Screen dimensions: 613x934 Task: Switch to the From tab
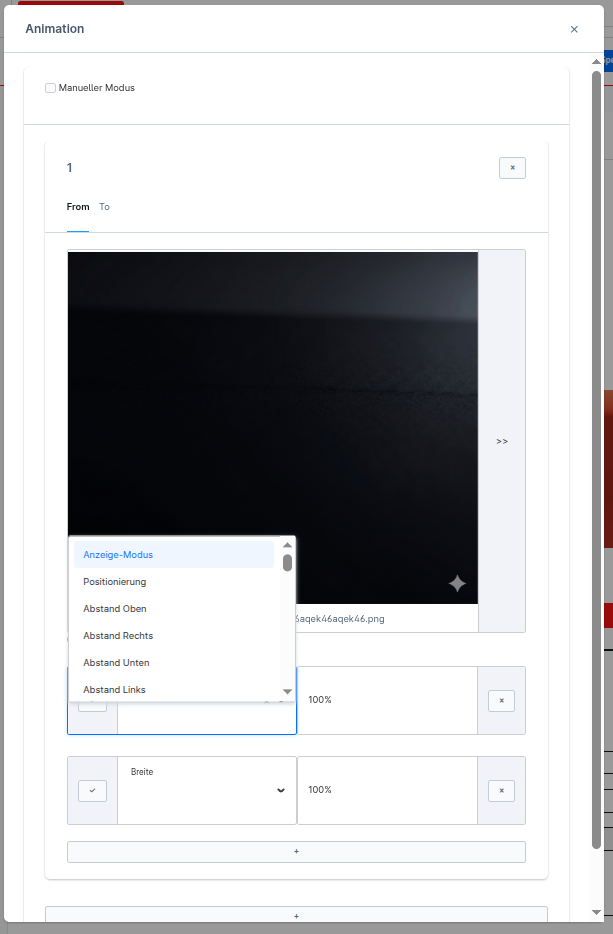[x=78, y=207]
